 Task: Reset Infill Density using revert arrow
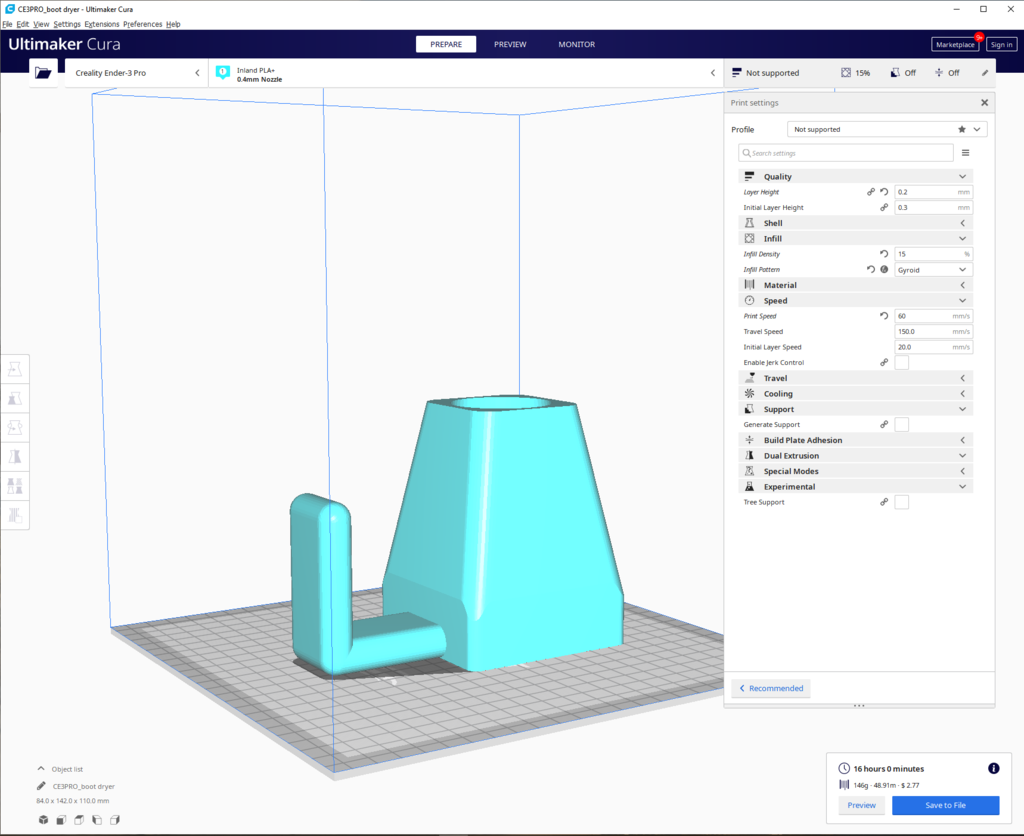[x=884, y=254]
